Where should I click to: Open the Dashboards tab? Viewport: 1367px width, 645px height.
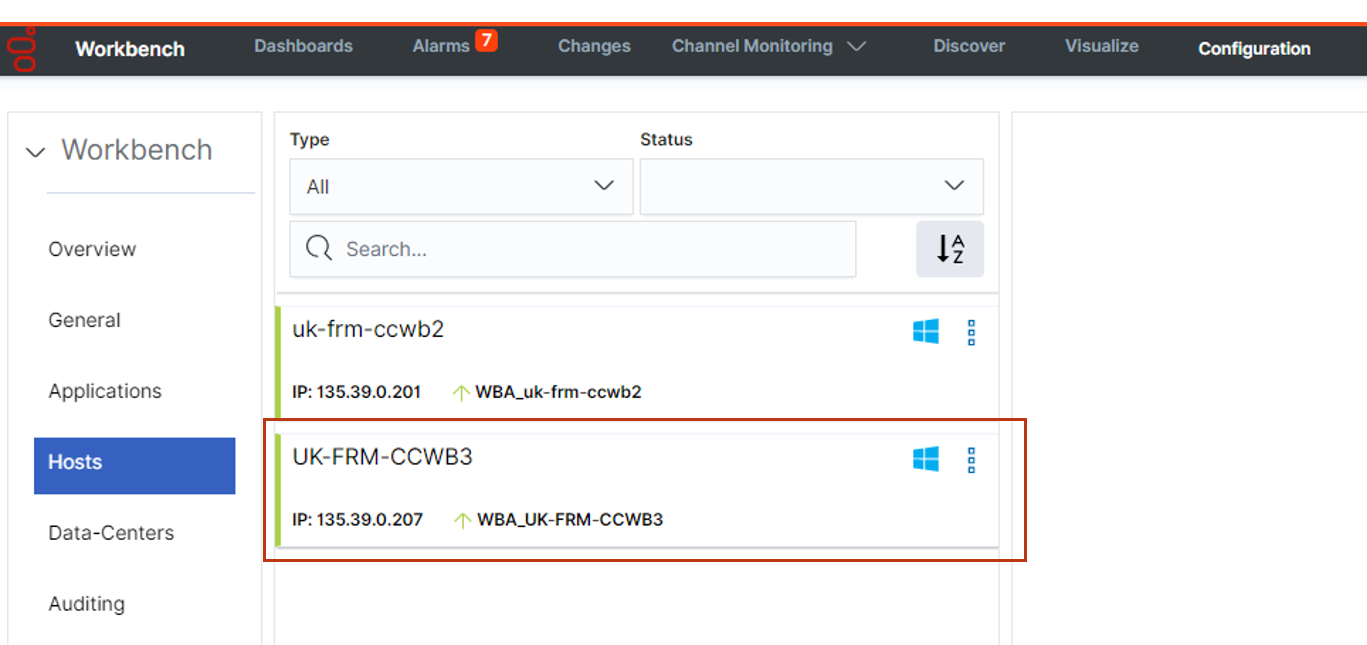click(303, 46)
